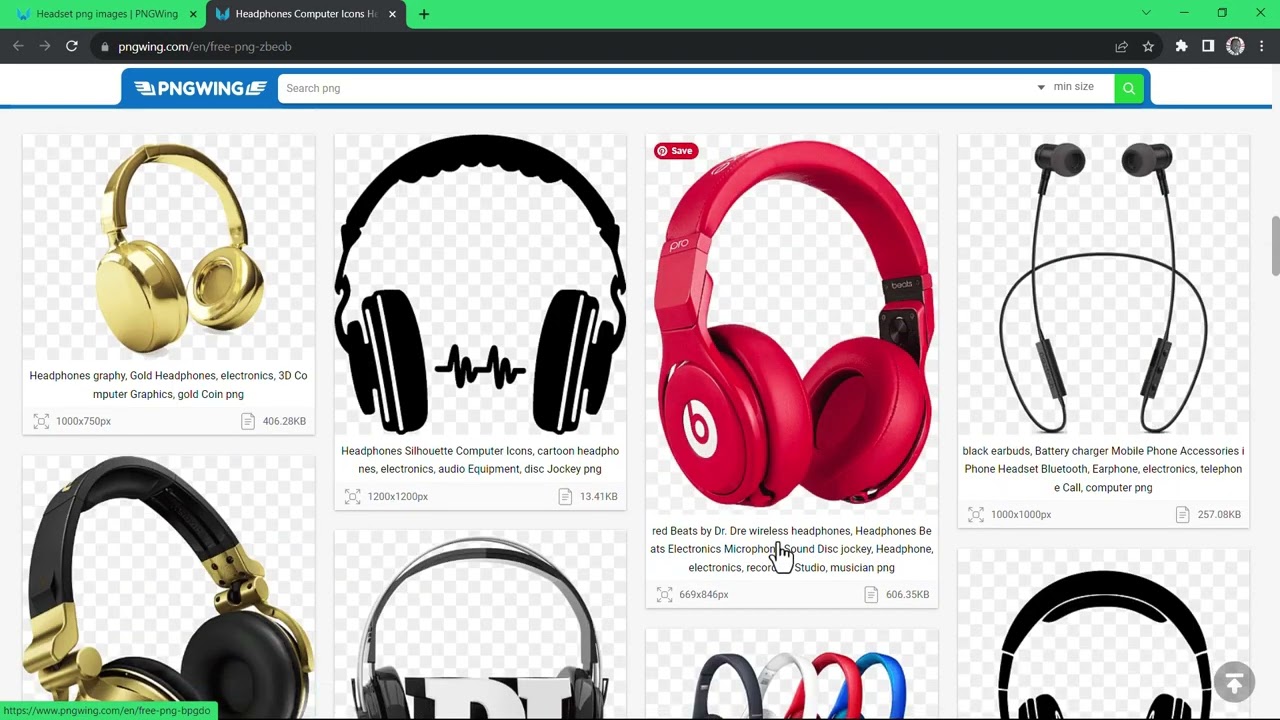The width and height of the screenshot is (1280, 720).
Task: Open the red Beats headphones image
Action: point(792,325)
